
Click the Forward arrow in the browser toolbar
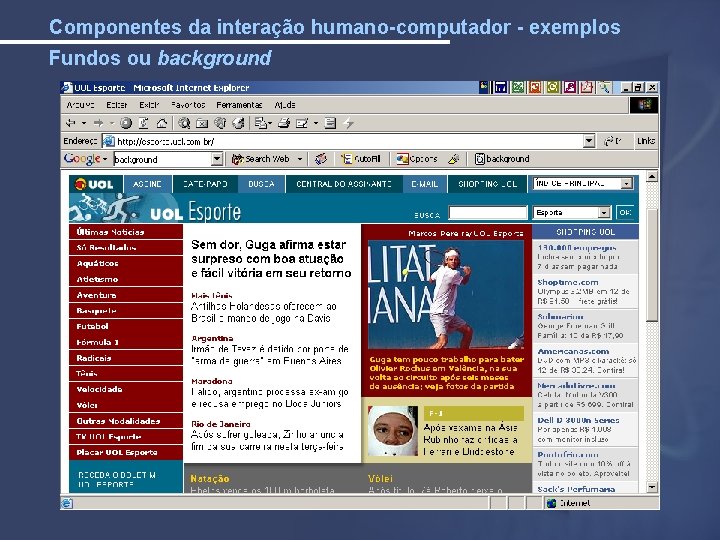pos(98,123)
